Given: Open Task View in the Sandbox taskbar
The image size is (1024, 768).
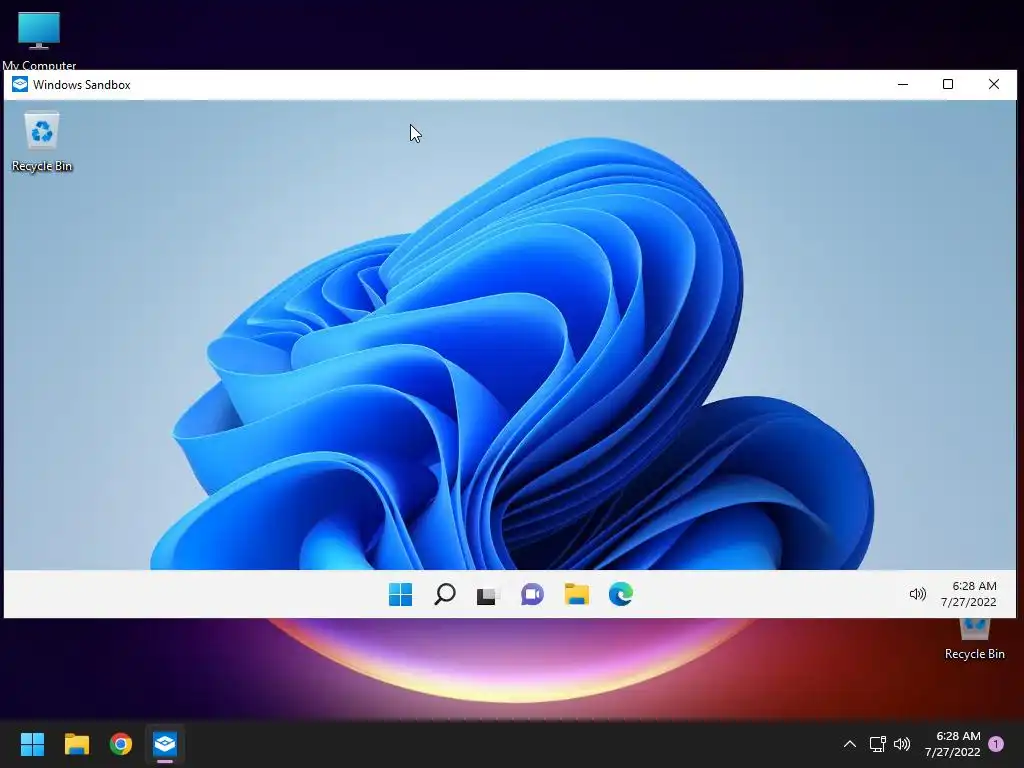Looking at the screenshot, I should click(x=488, y=595).
